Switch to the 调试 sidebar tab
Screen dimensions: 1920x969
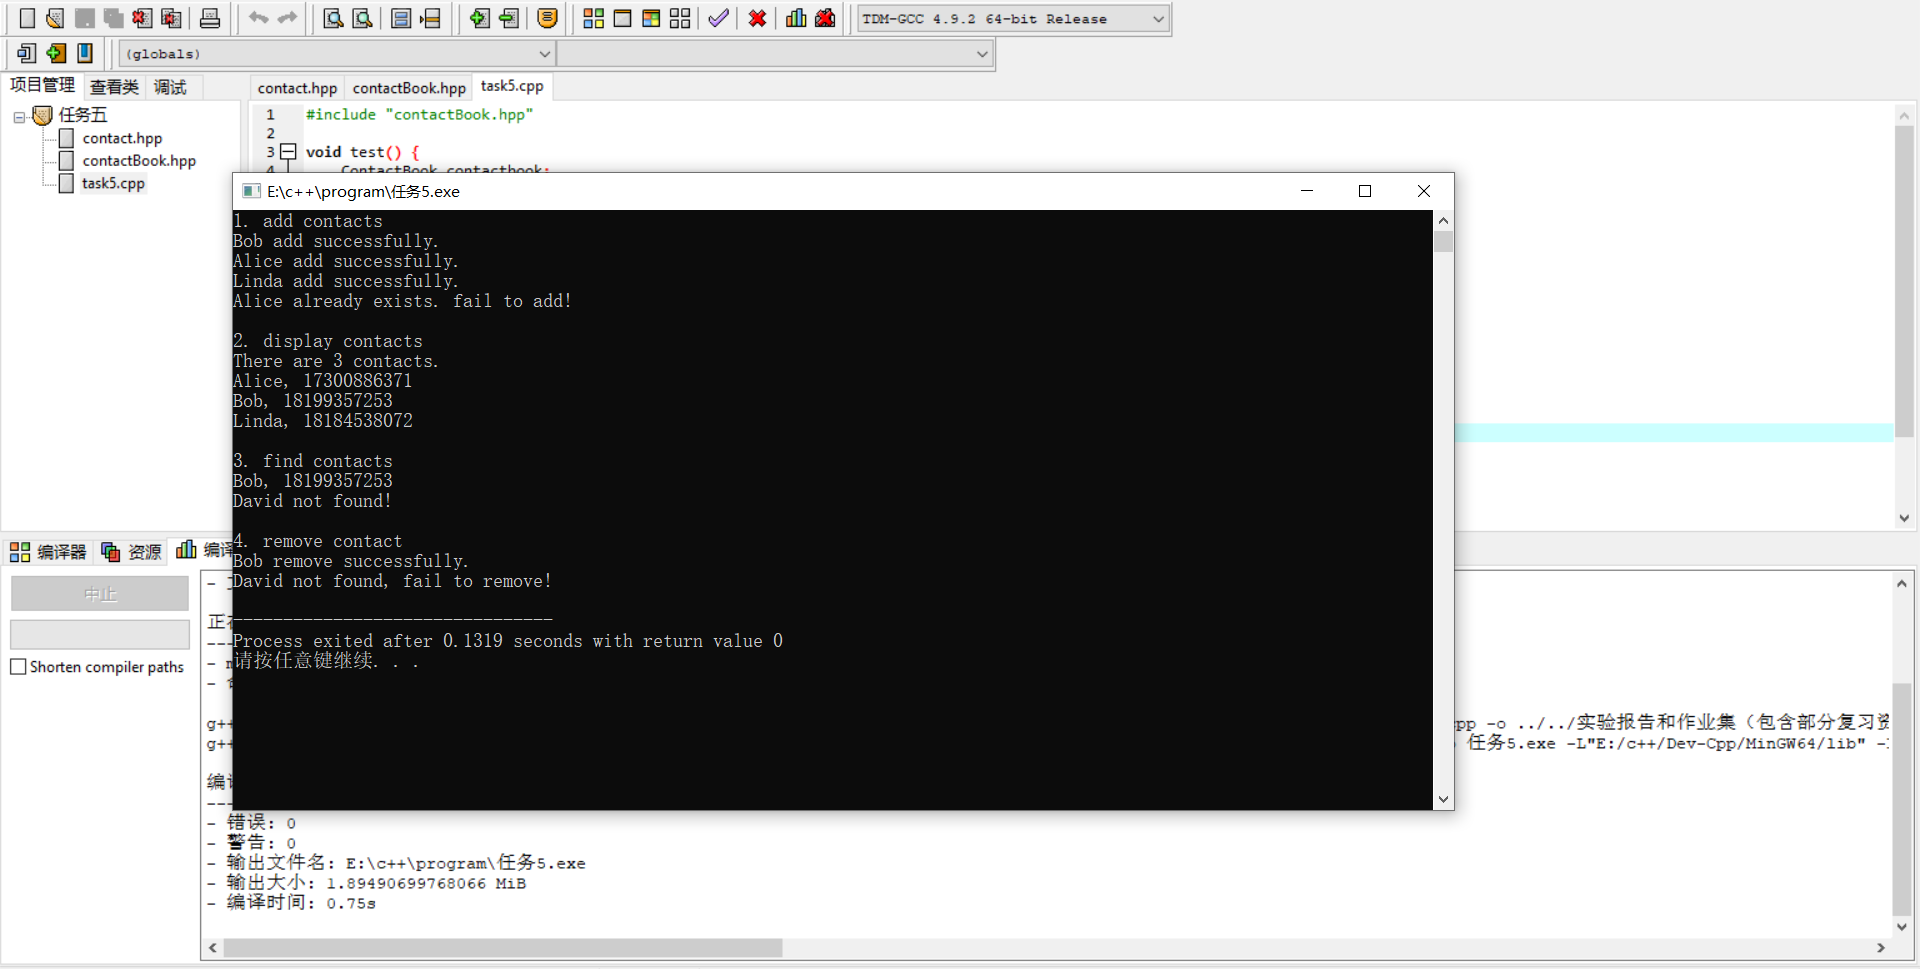point(170,87)
